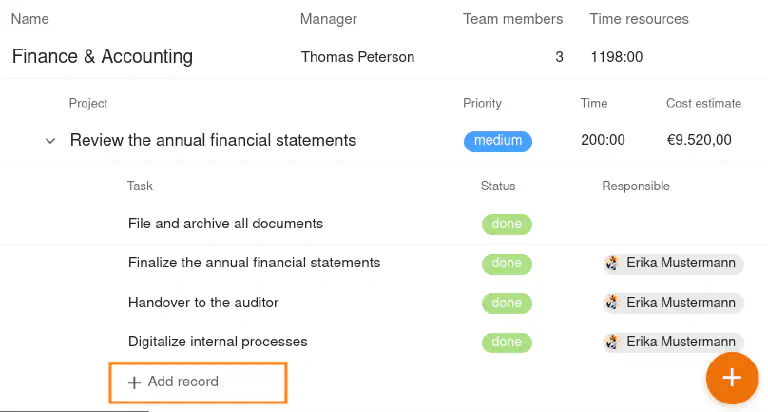Click the Cost estimate value €9.520,00
This screenshot has height=412, width=768.
[699, 140]
